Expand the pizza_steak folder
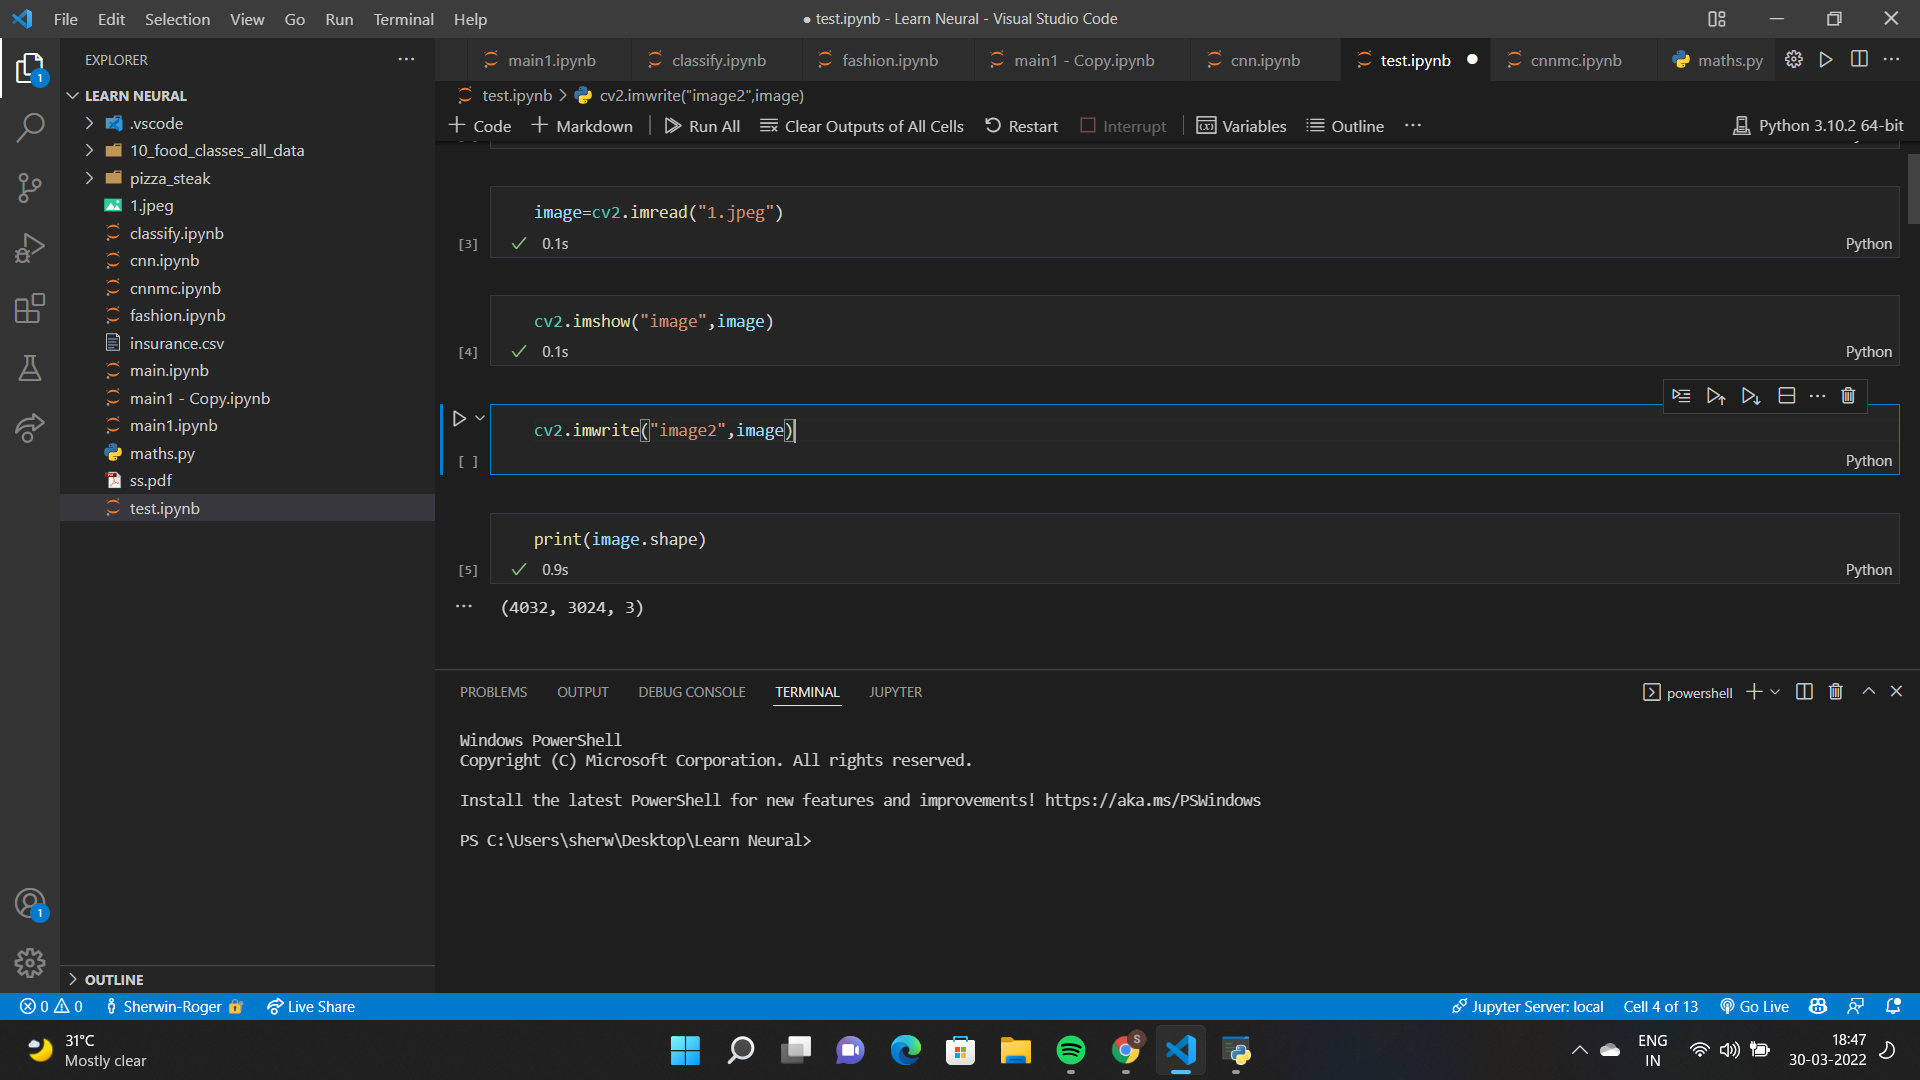This screenshot has height=1080, width=1920. click(x=90, y=177)
